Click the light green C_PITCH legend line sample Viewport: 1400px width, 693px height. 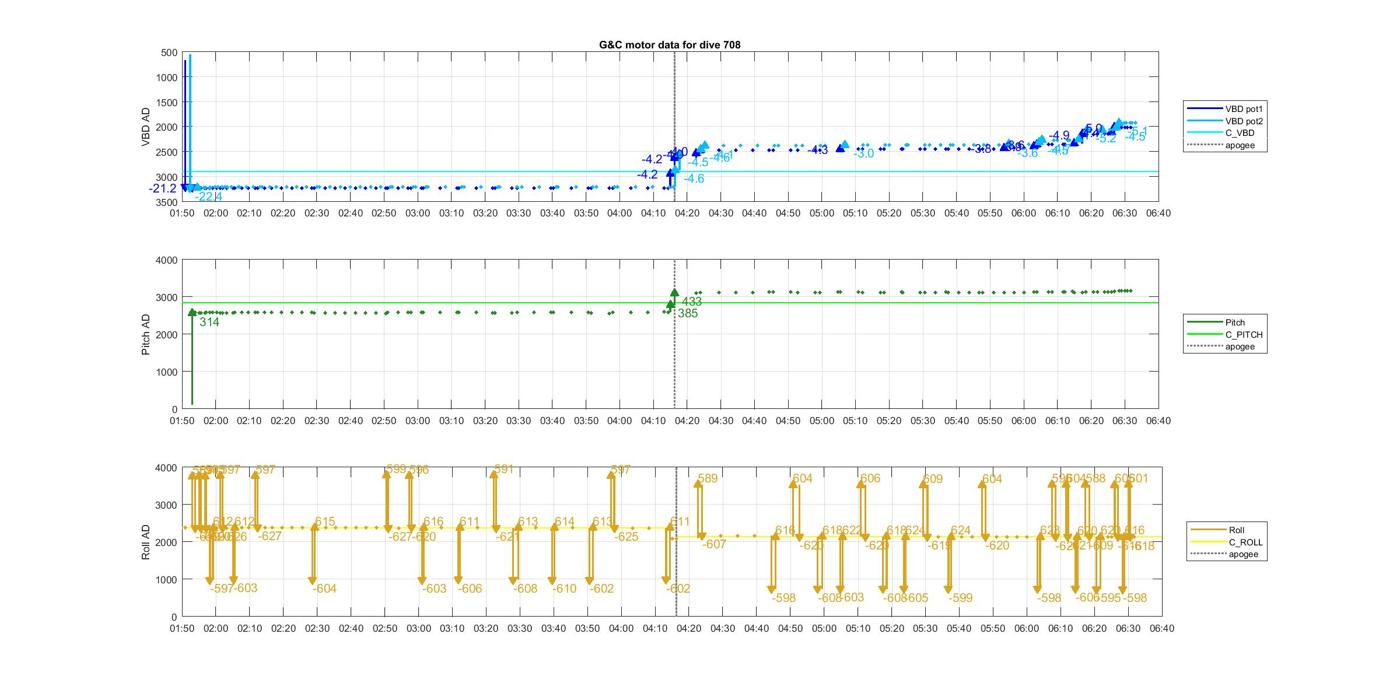1203,335
